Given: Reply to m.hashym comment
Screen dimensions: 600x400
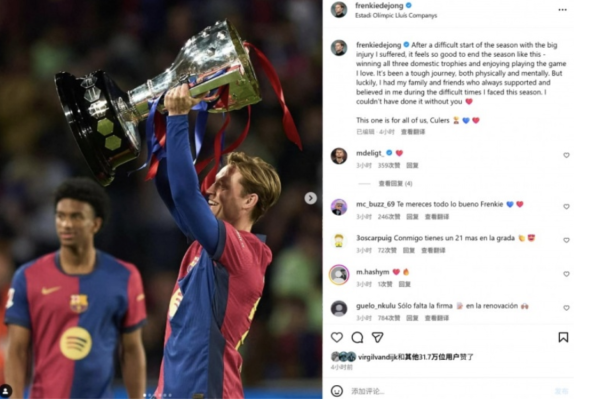Looking at the screenshot, I should click(404, 284).
